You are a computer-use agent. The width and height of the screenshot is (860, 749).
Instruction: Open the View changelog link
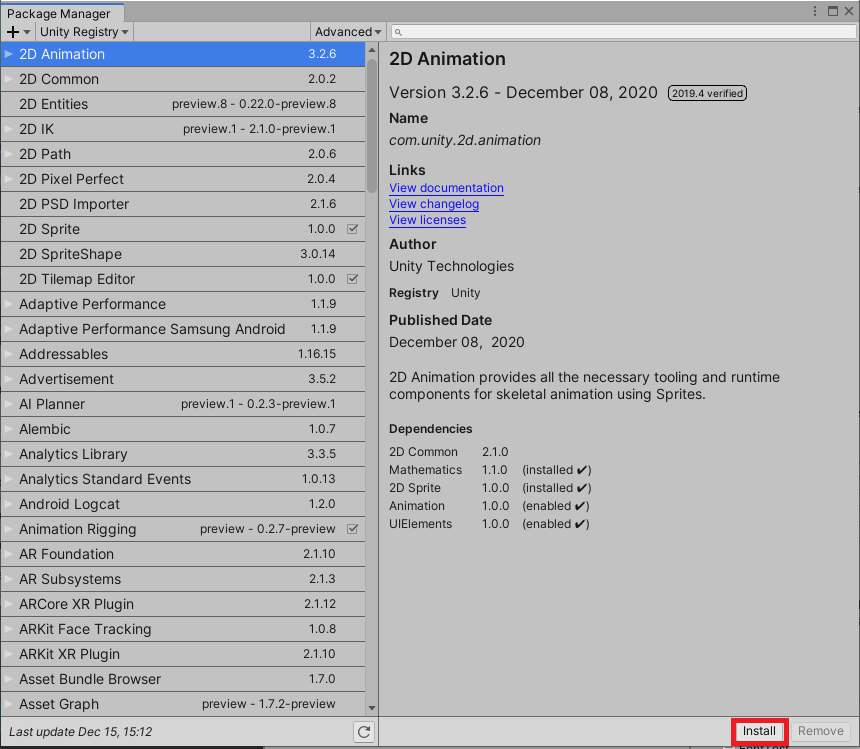pos(434,204)
